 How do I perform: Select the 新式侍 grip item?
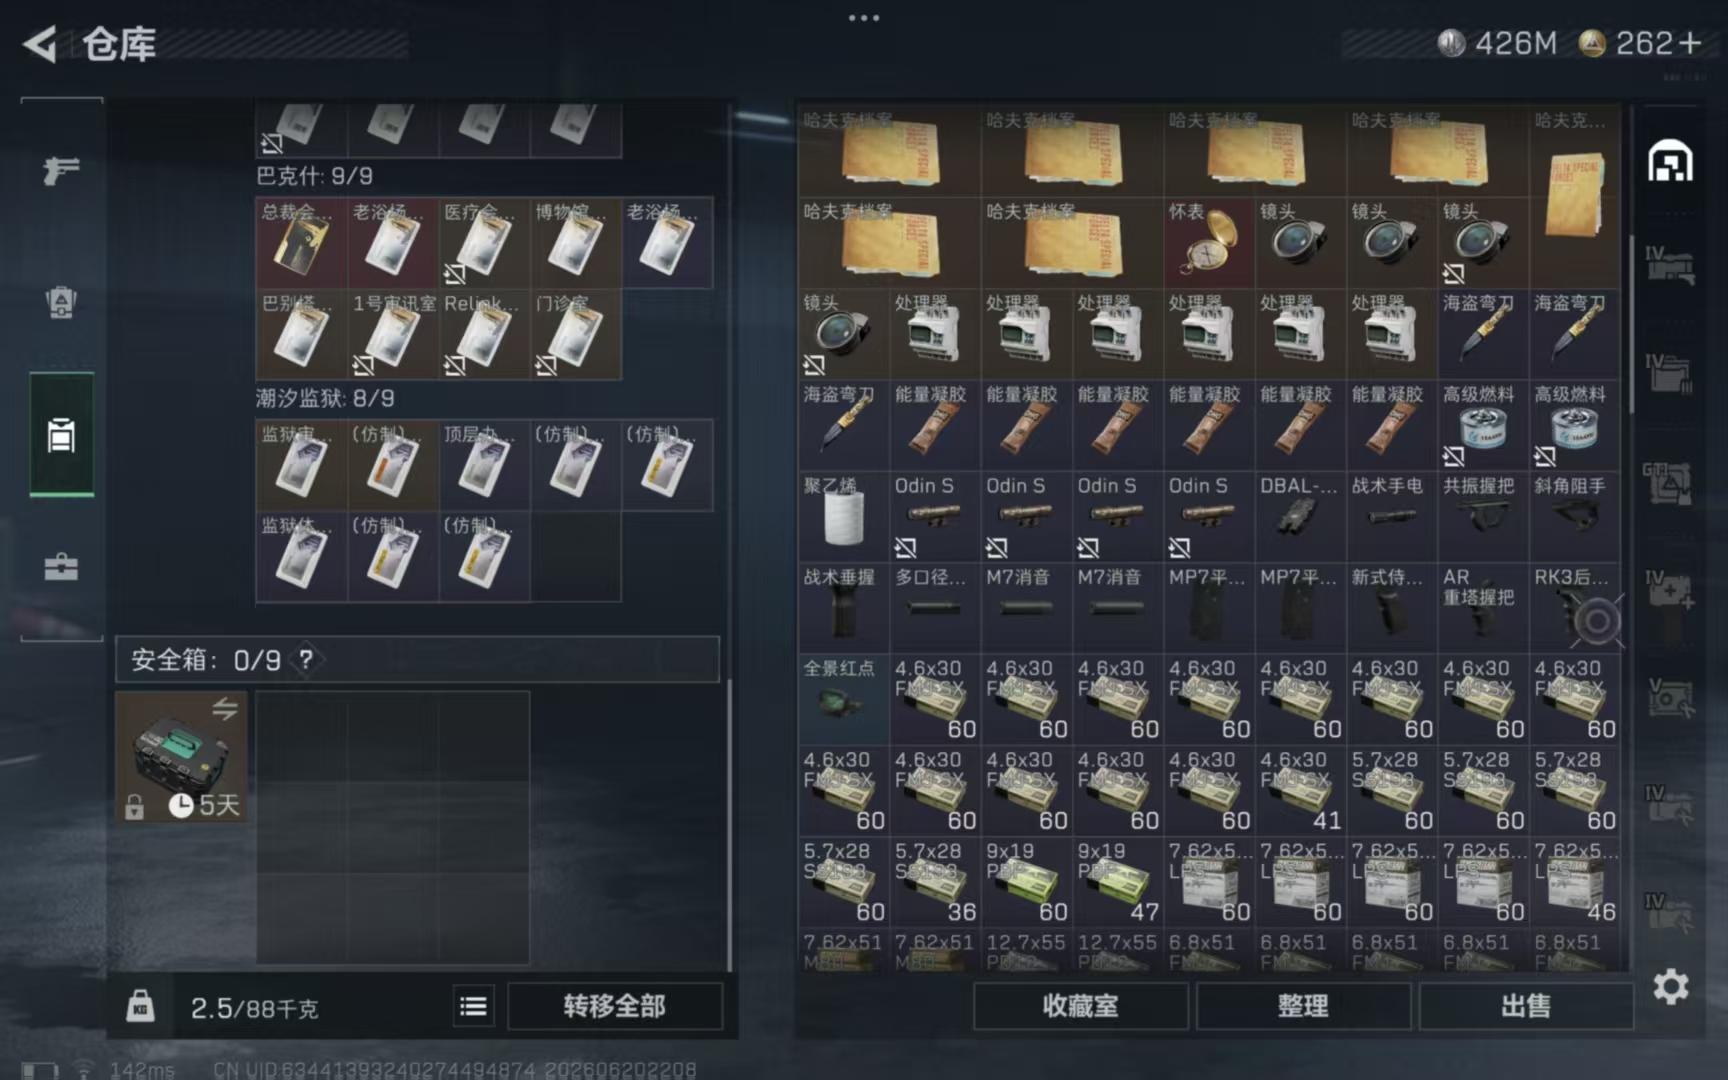1392,609
